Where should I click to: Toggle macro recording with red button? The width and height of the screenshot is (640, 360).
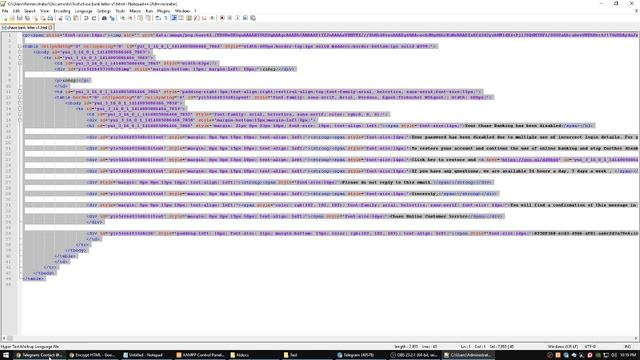pyautogui.click(x=222, y=18)
